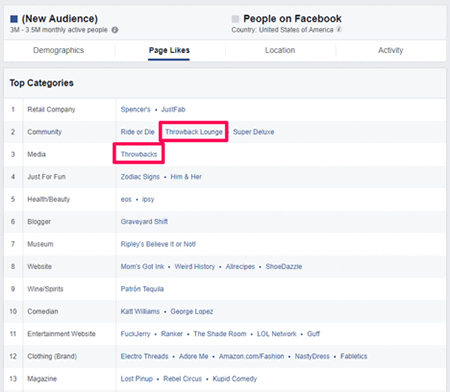The height and width of the screenshot is (392, 450).
Task: Switch to the Demographics tab
Action: coord(59,50)
